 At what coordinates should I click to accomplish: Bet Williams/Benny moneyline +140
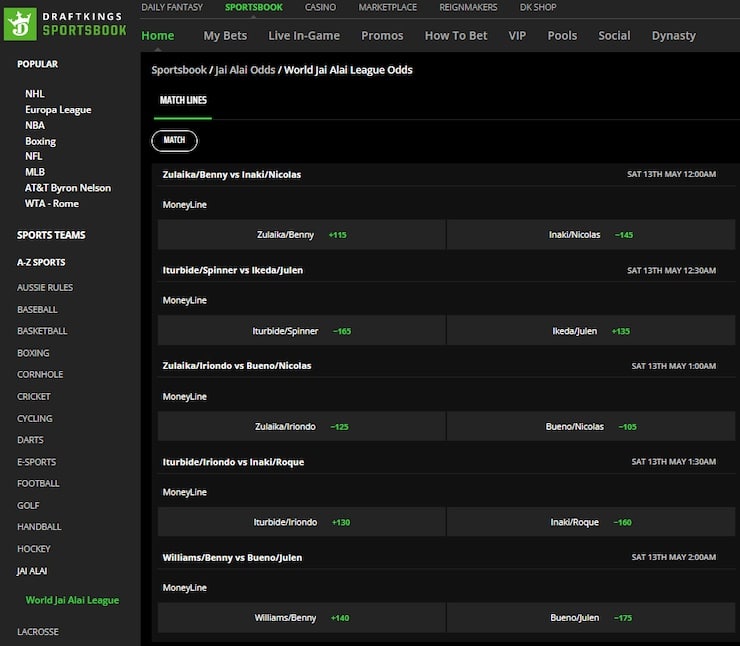coord(302,618)
